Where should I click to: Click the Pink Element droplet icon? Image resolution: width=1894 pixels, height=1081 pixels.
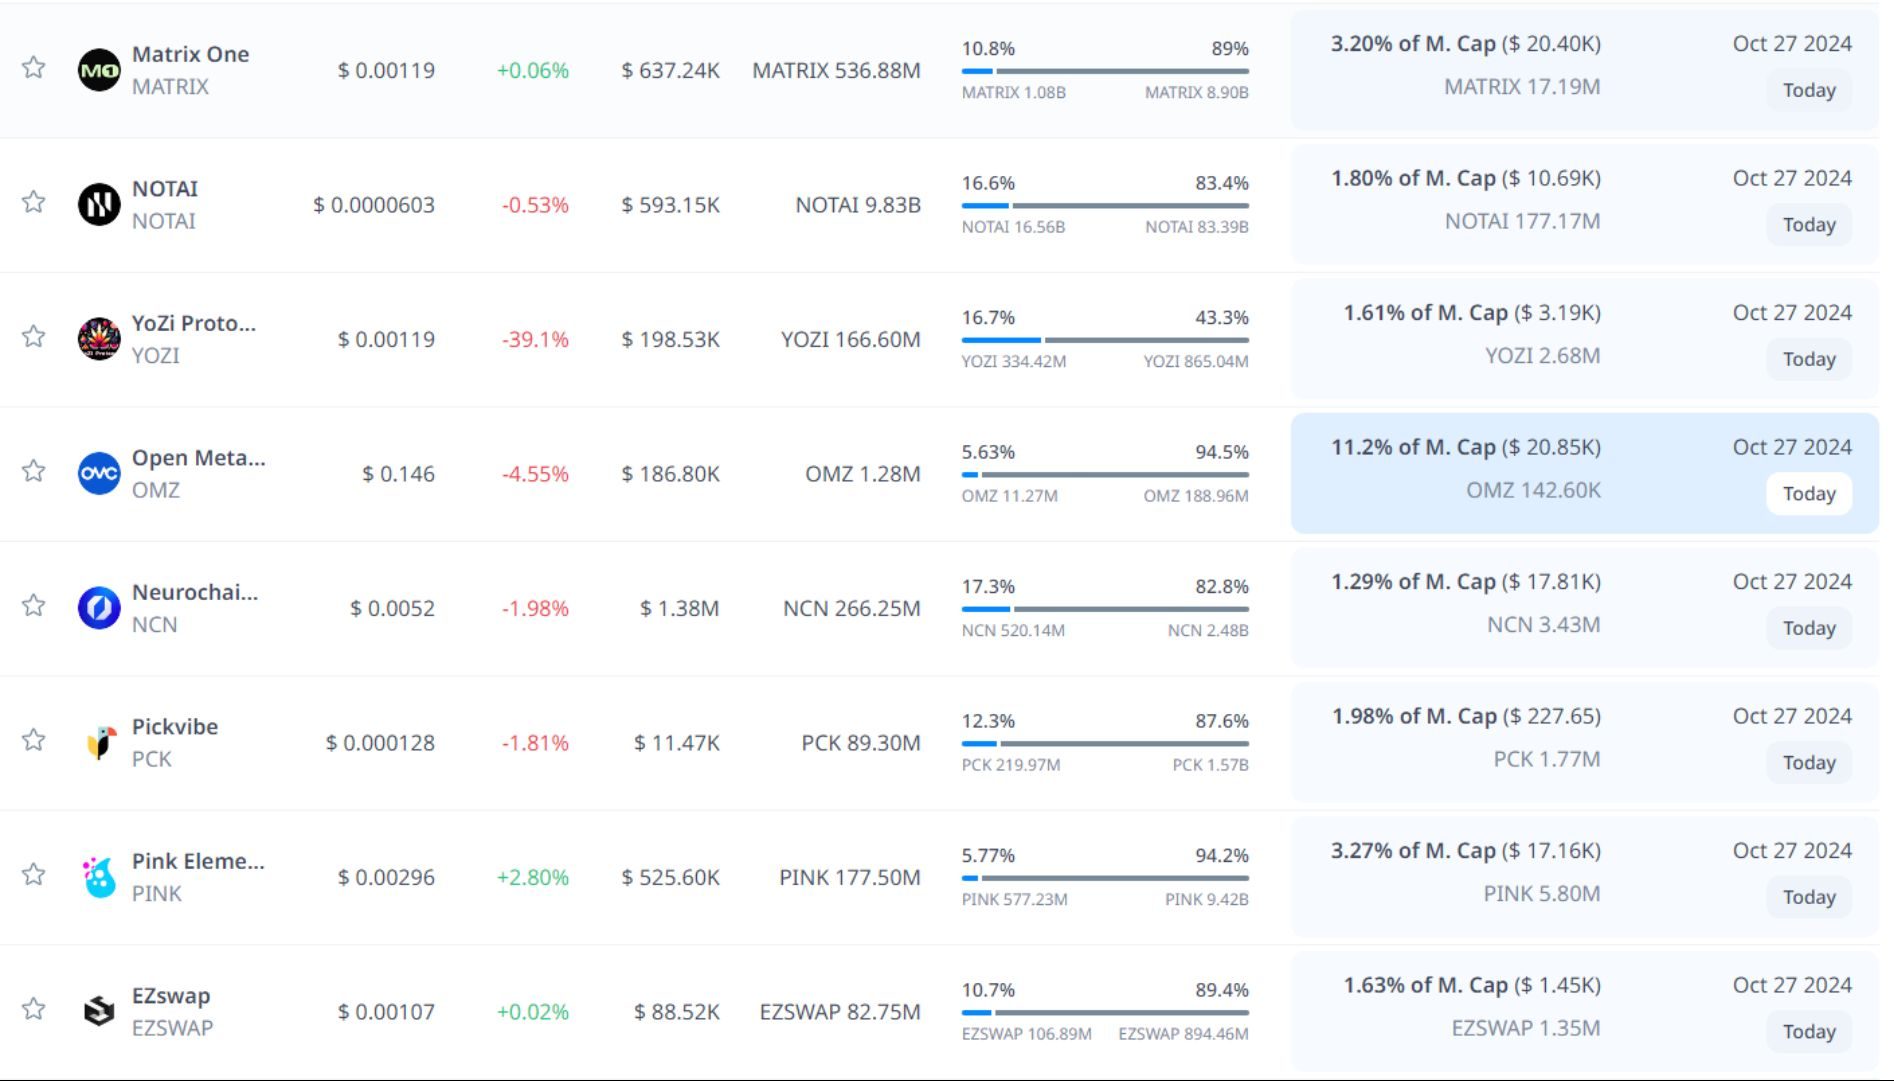point(99,877)
